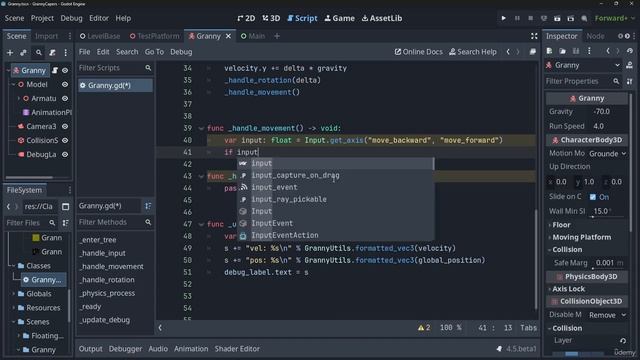
Task: Toggle split mode in the FileSystem dock
Action: pyautogui.click(x=65, y=207)
